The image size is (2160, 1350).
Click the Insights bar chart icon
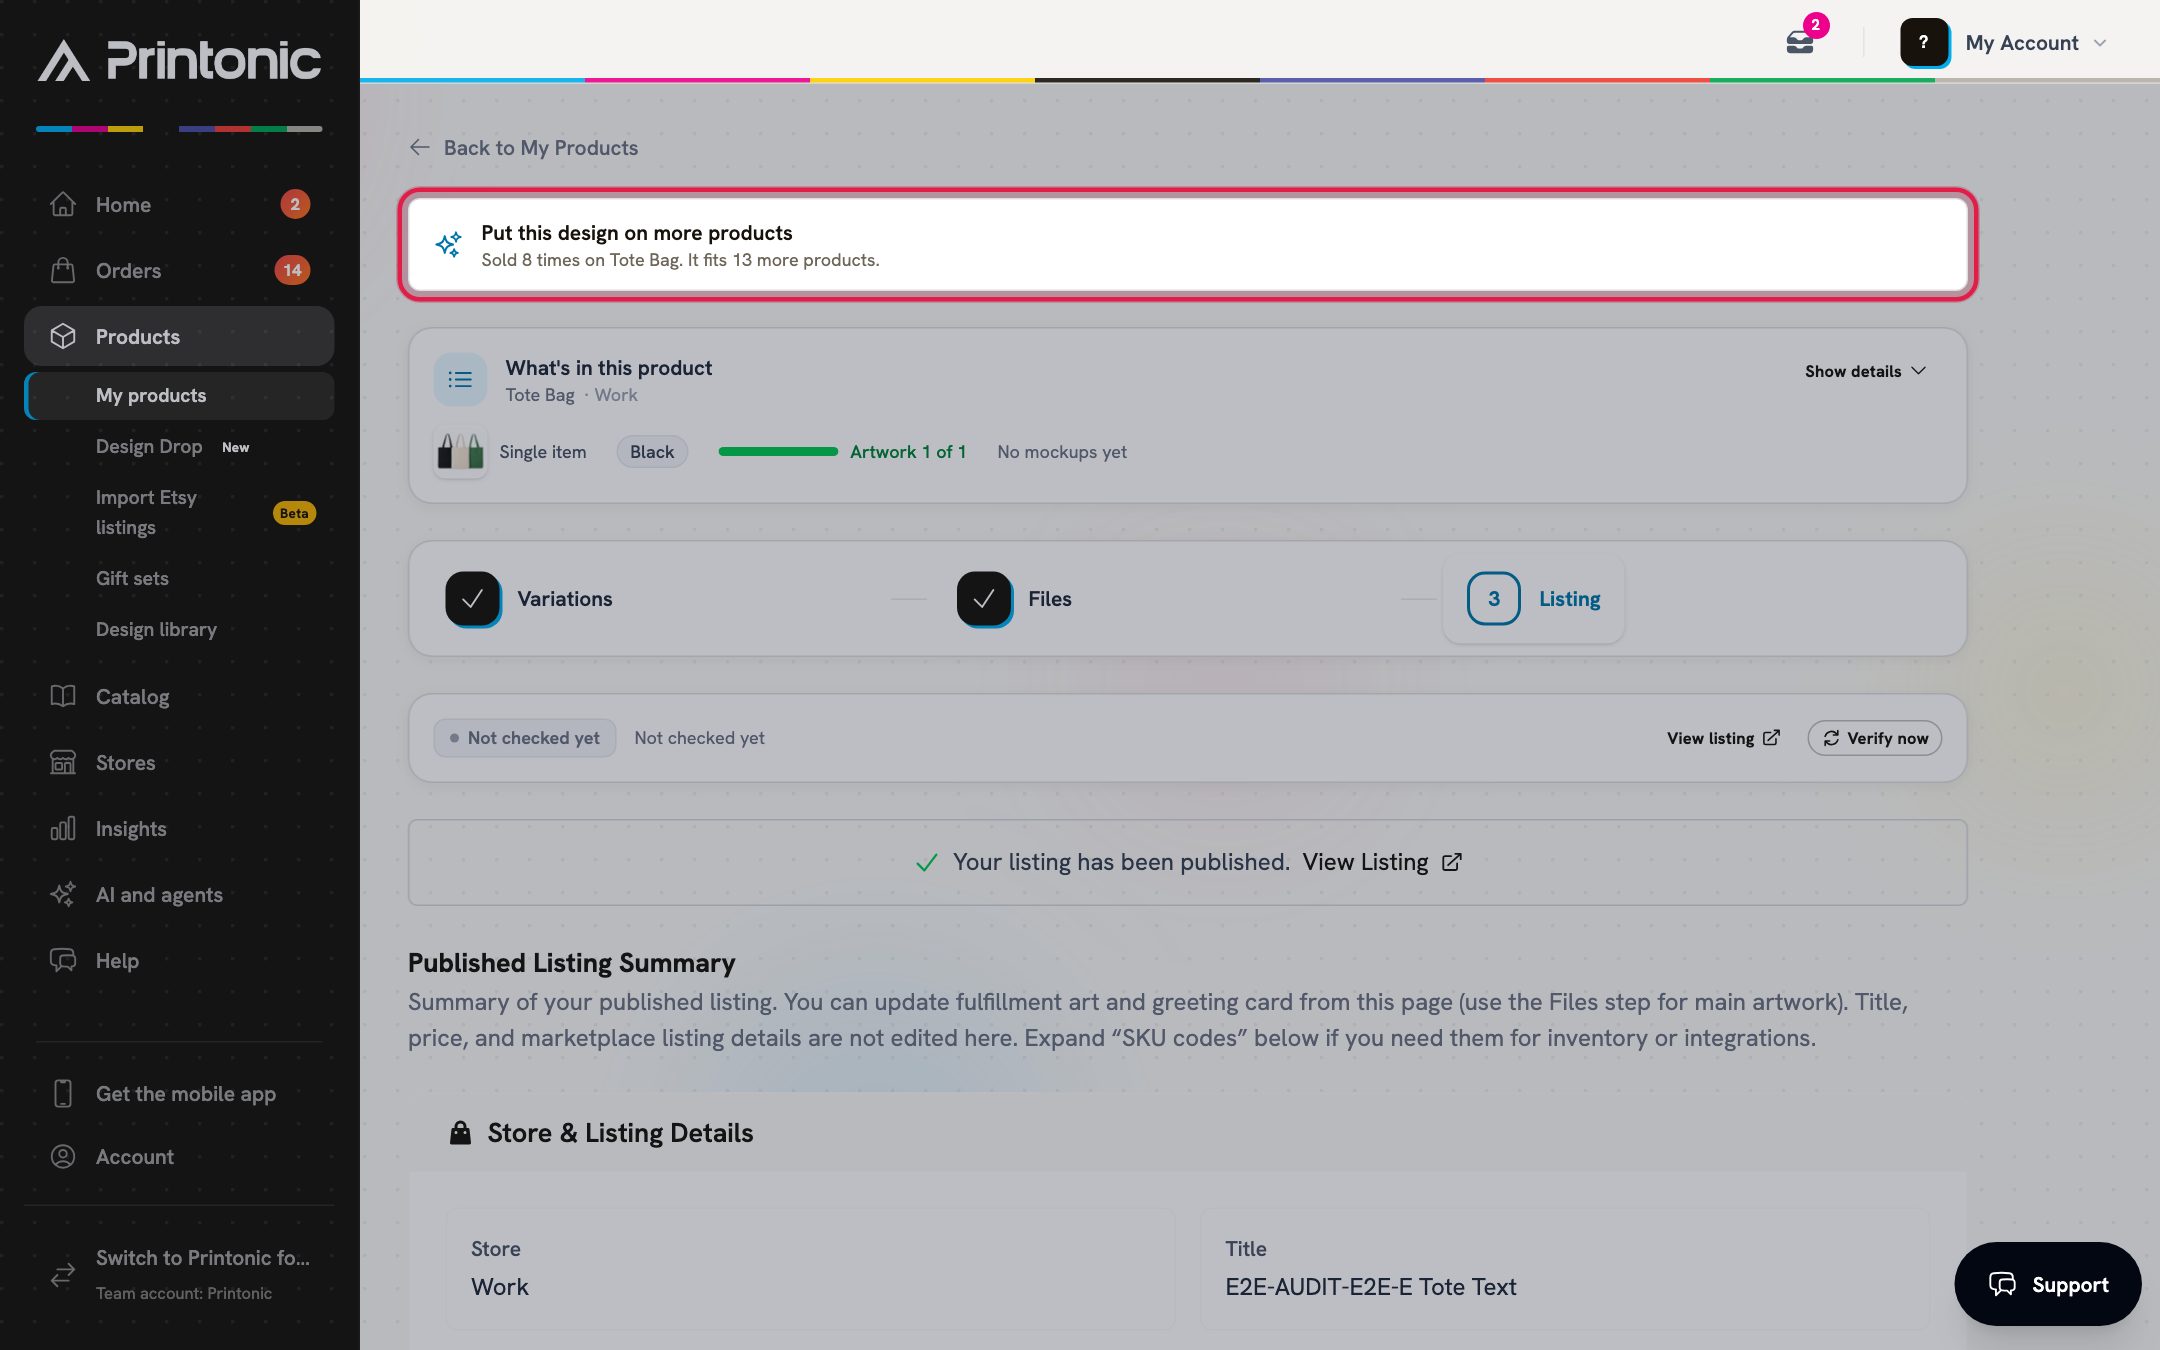[x=63, y=828]
